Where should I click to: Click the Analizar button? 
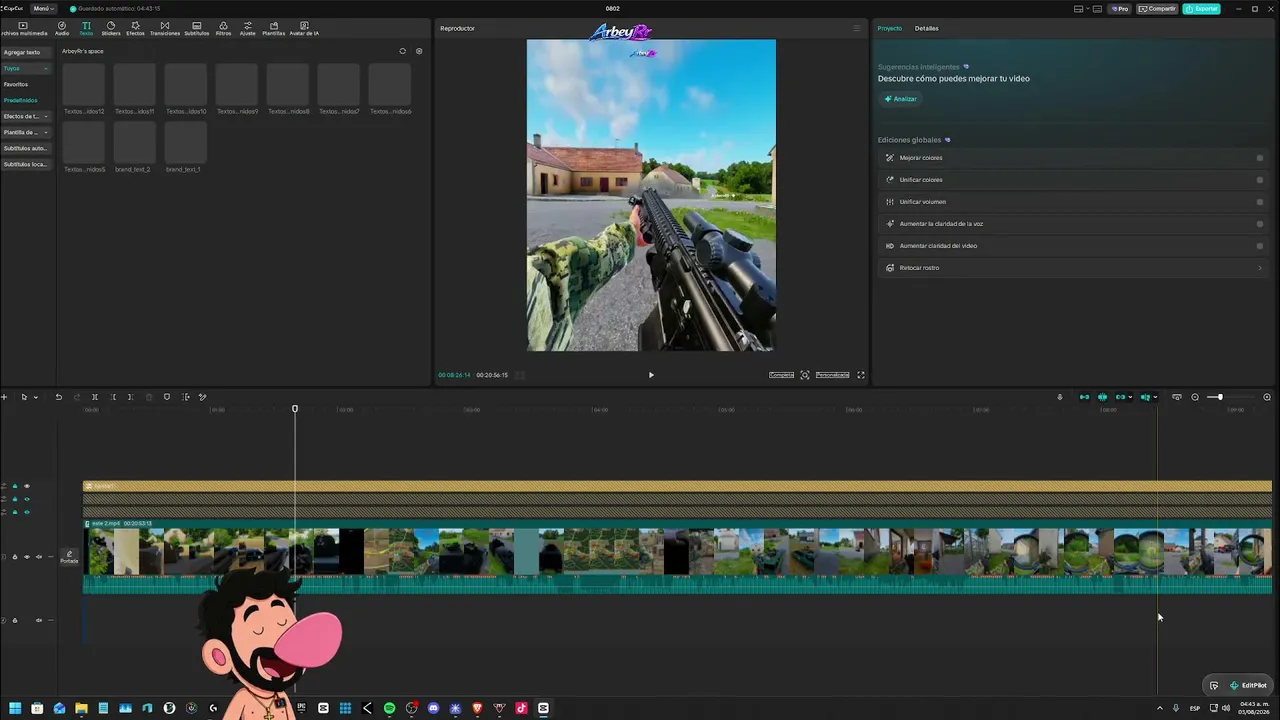point(900,99)
